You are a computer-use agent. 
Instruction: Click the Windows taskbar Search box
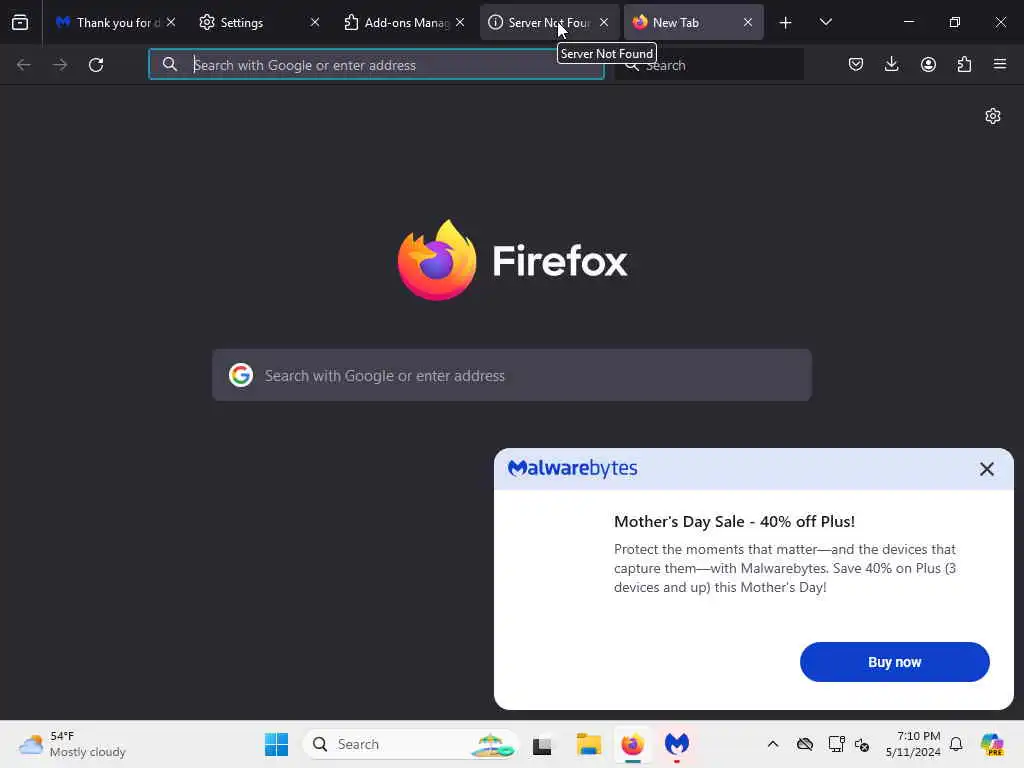coord(410,744)
